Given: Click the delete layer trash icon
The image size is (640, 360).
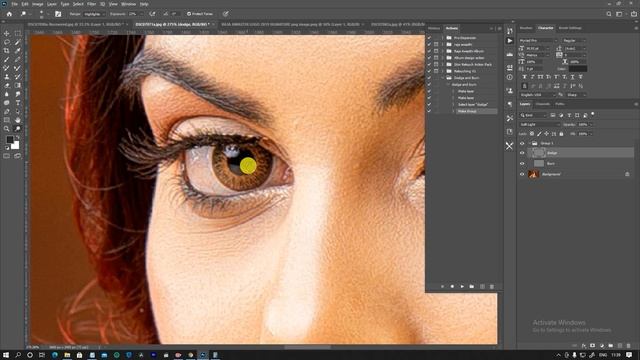Looking at the screenshot, I should (629, 346).
